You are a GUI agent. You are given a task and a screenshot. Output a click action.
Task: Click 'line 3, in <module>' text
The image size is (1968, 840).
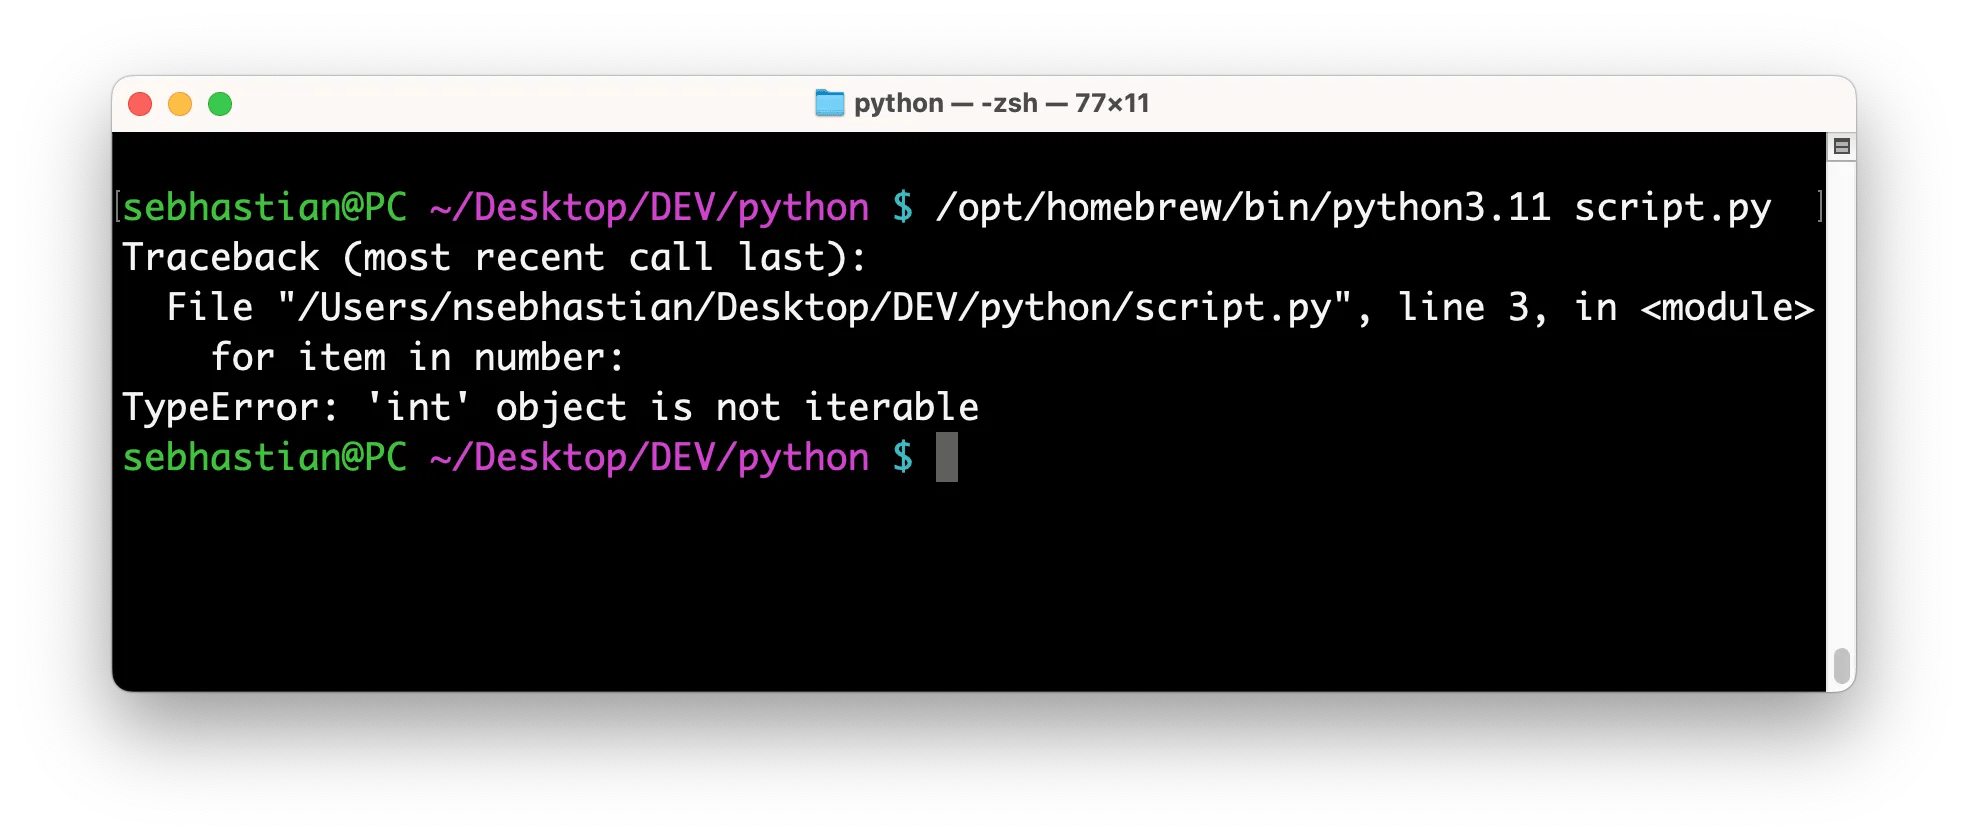pos(1606,308)
